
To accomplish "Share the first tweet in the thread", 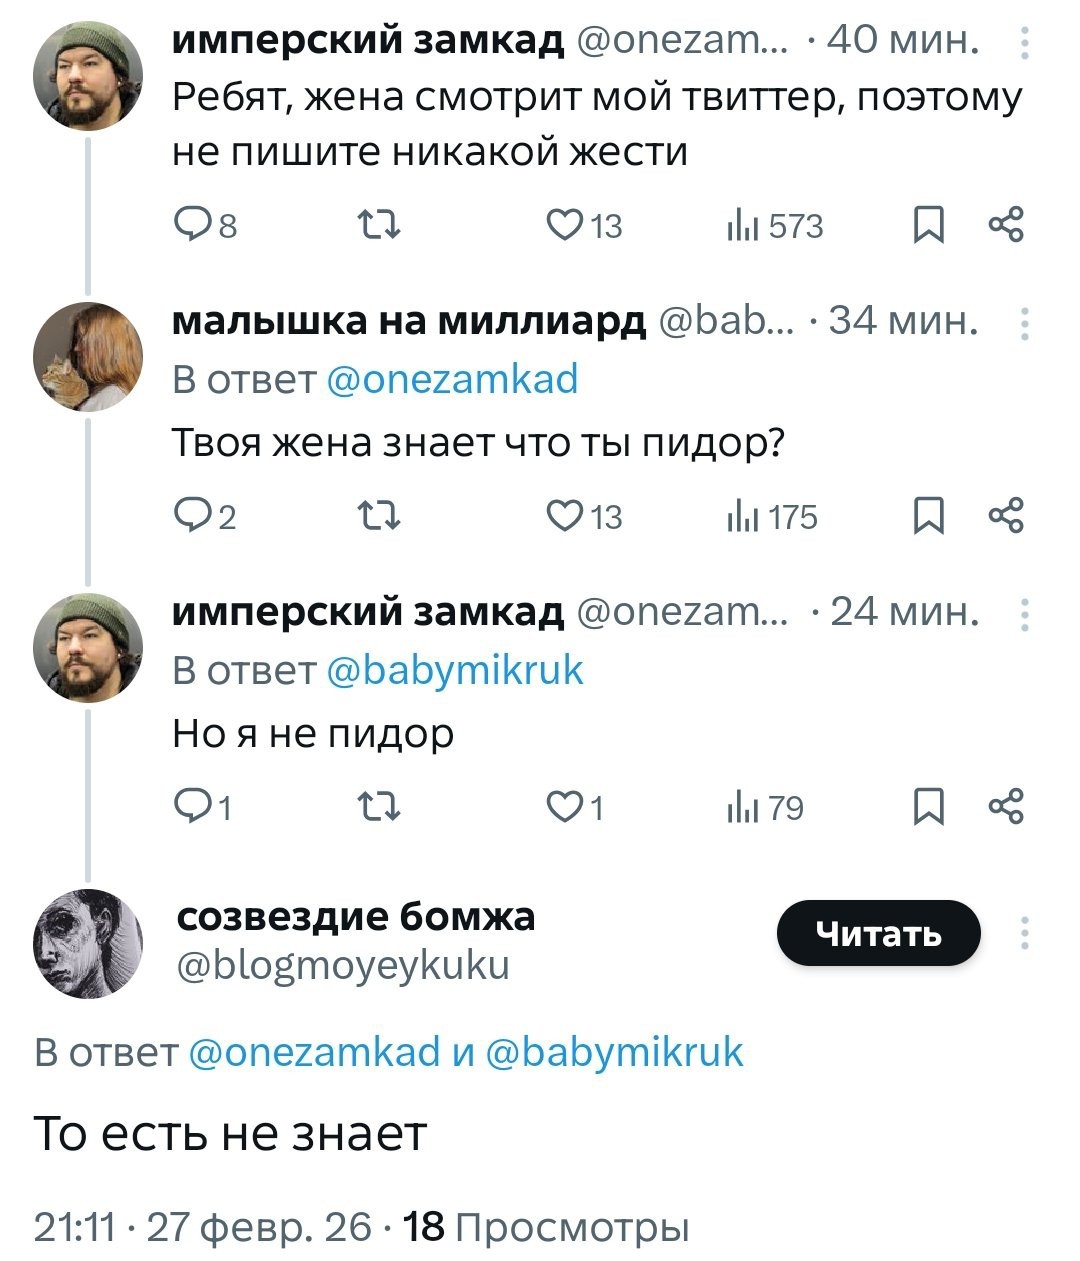I will pos(1005,225).
